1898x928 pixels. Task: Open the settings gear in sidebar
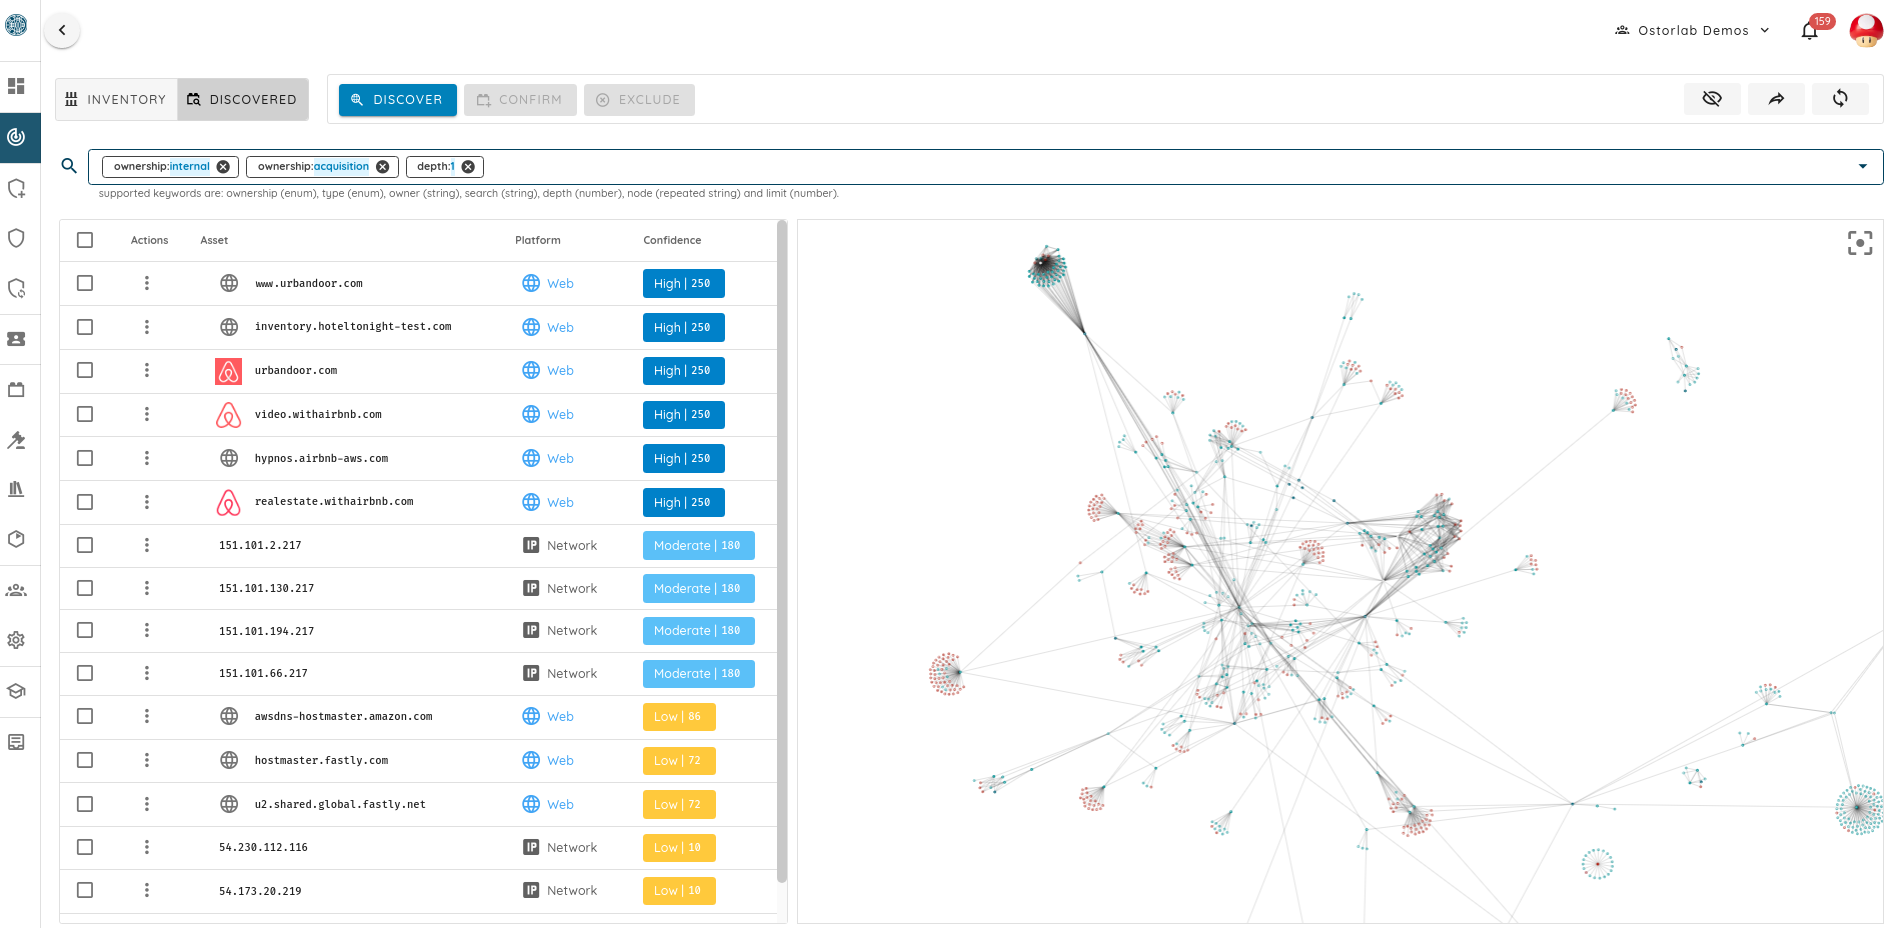tap(16, 640)
